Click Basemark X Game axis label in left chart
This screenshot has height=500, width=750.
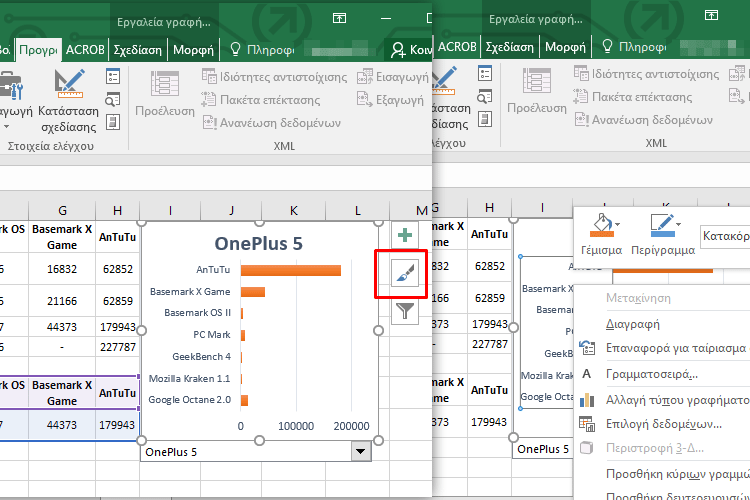(190, 291)
